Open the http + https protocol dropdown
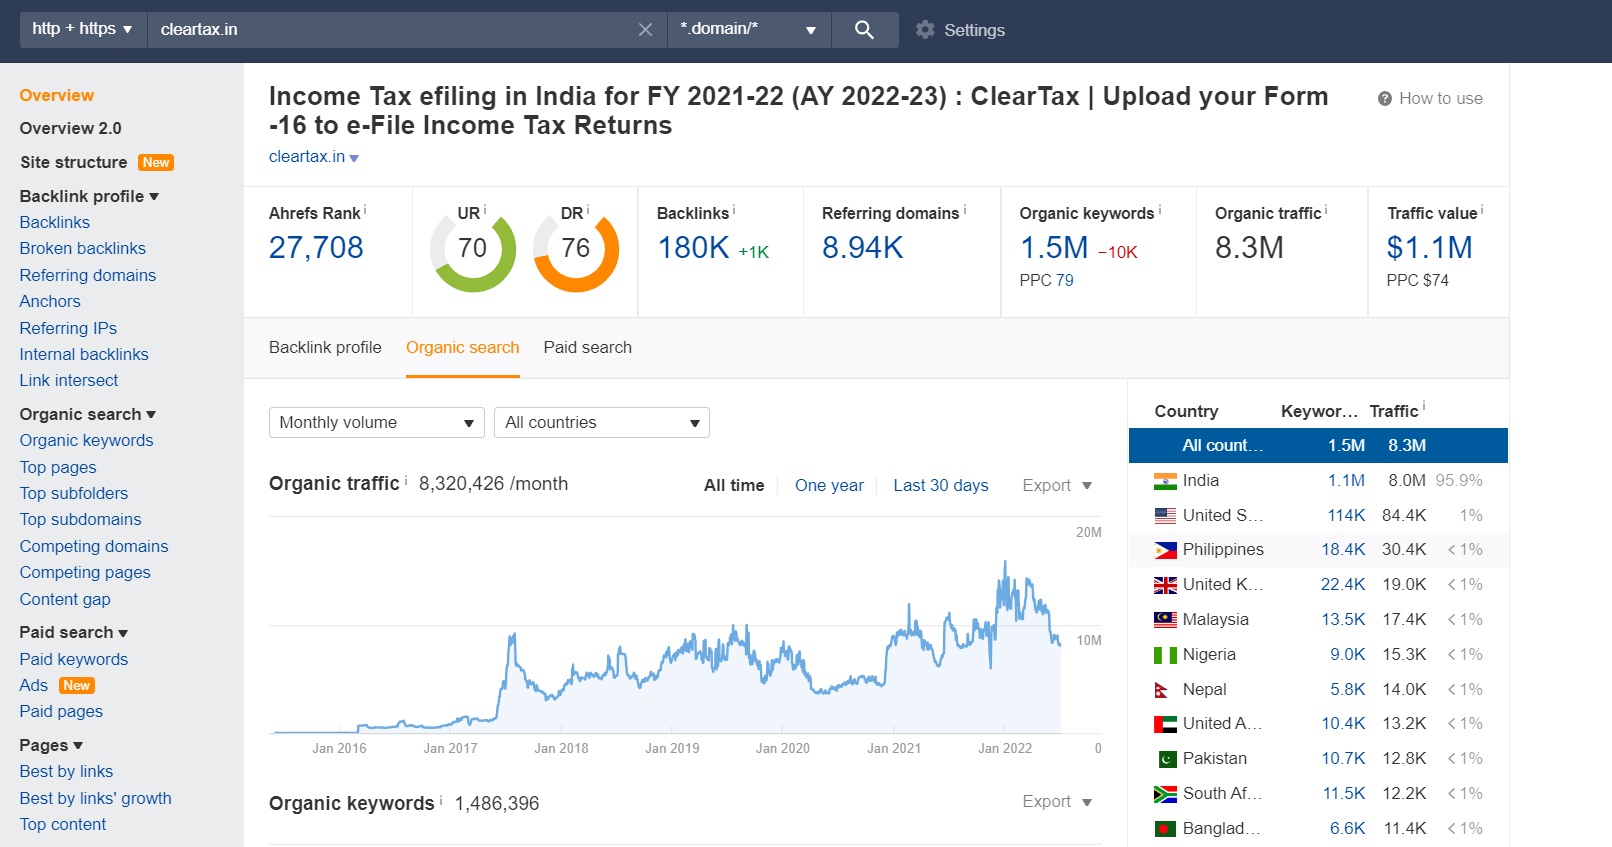Image resolution: width=1612 pixels, height=847 pixels. (x=83, y=29)
